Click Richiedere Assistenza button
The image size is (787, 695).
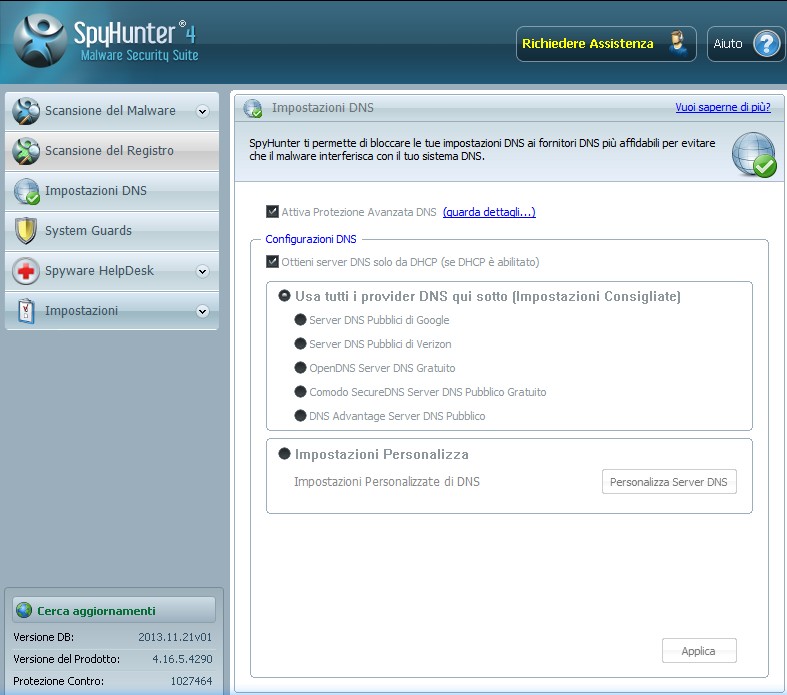(x=606, y=44)
